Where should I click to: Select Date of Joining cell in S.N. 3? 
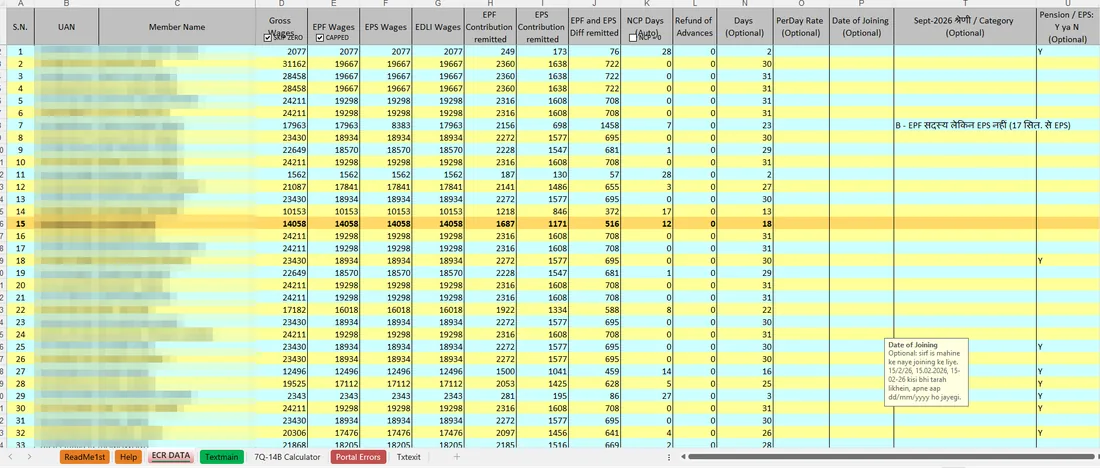(861, 76)
